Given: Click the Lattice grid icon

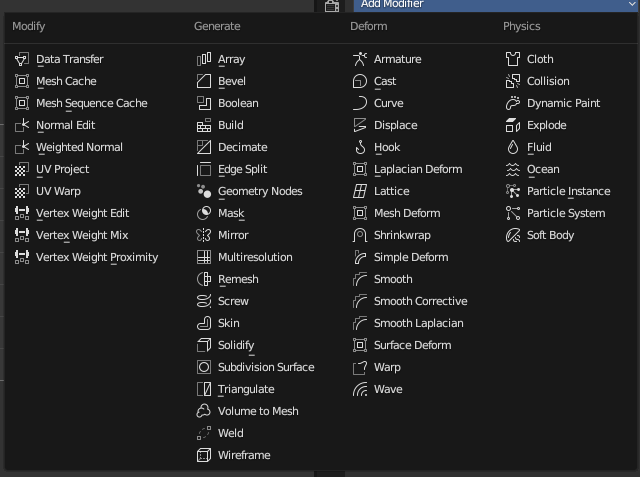Looking at the screenshot, I should coord(360,191).
